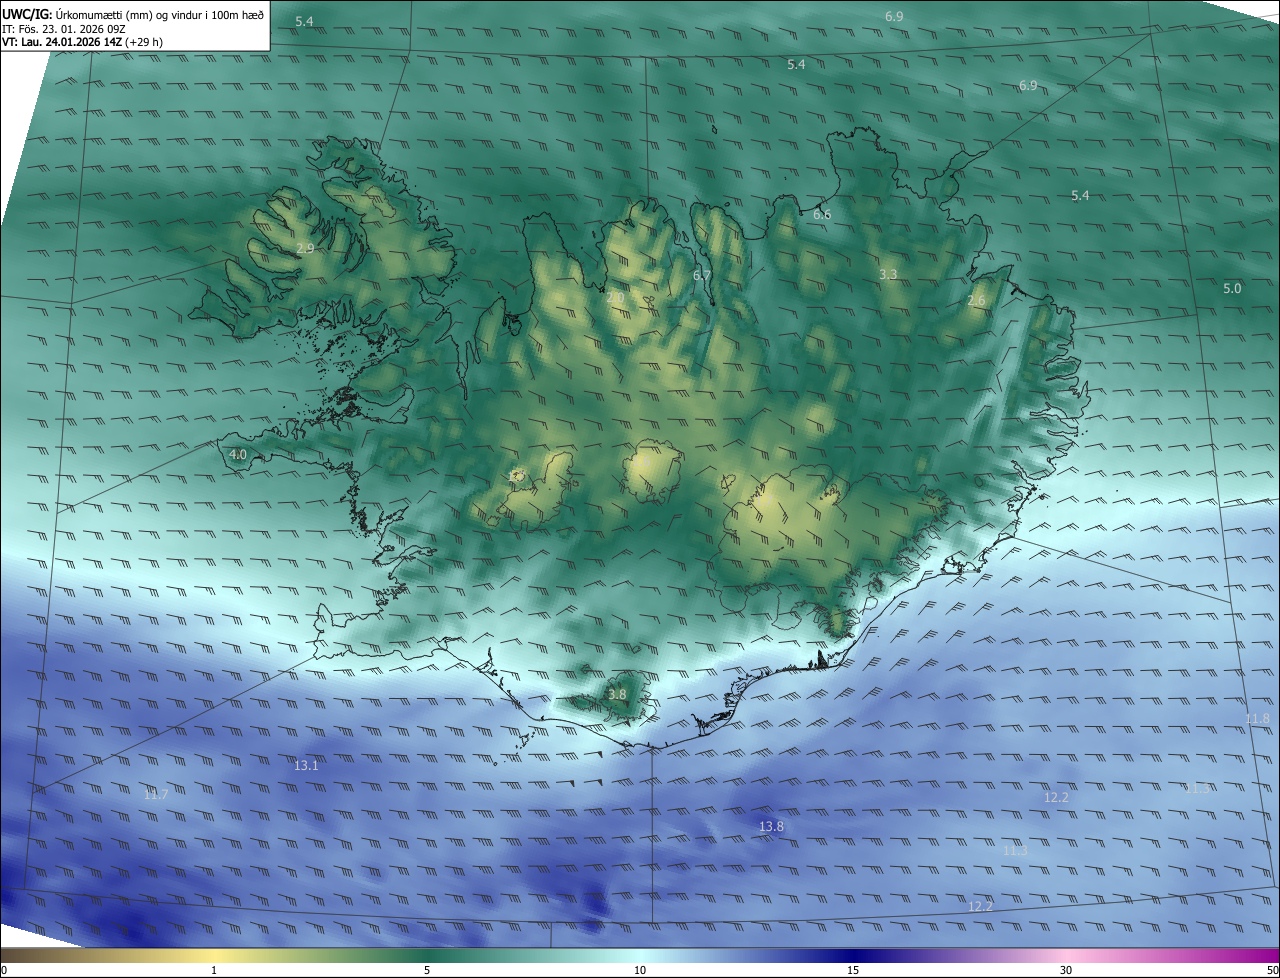Image resolution: width=1280 pixels, height=978 pixels.
Task: Click the UWC/IG Úrkomumætti title line
Action: point(133,14)
